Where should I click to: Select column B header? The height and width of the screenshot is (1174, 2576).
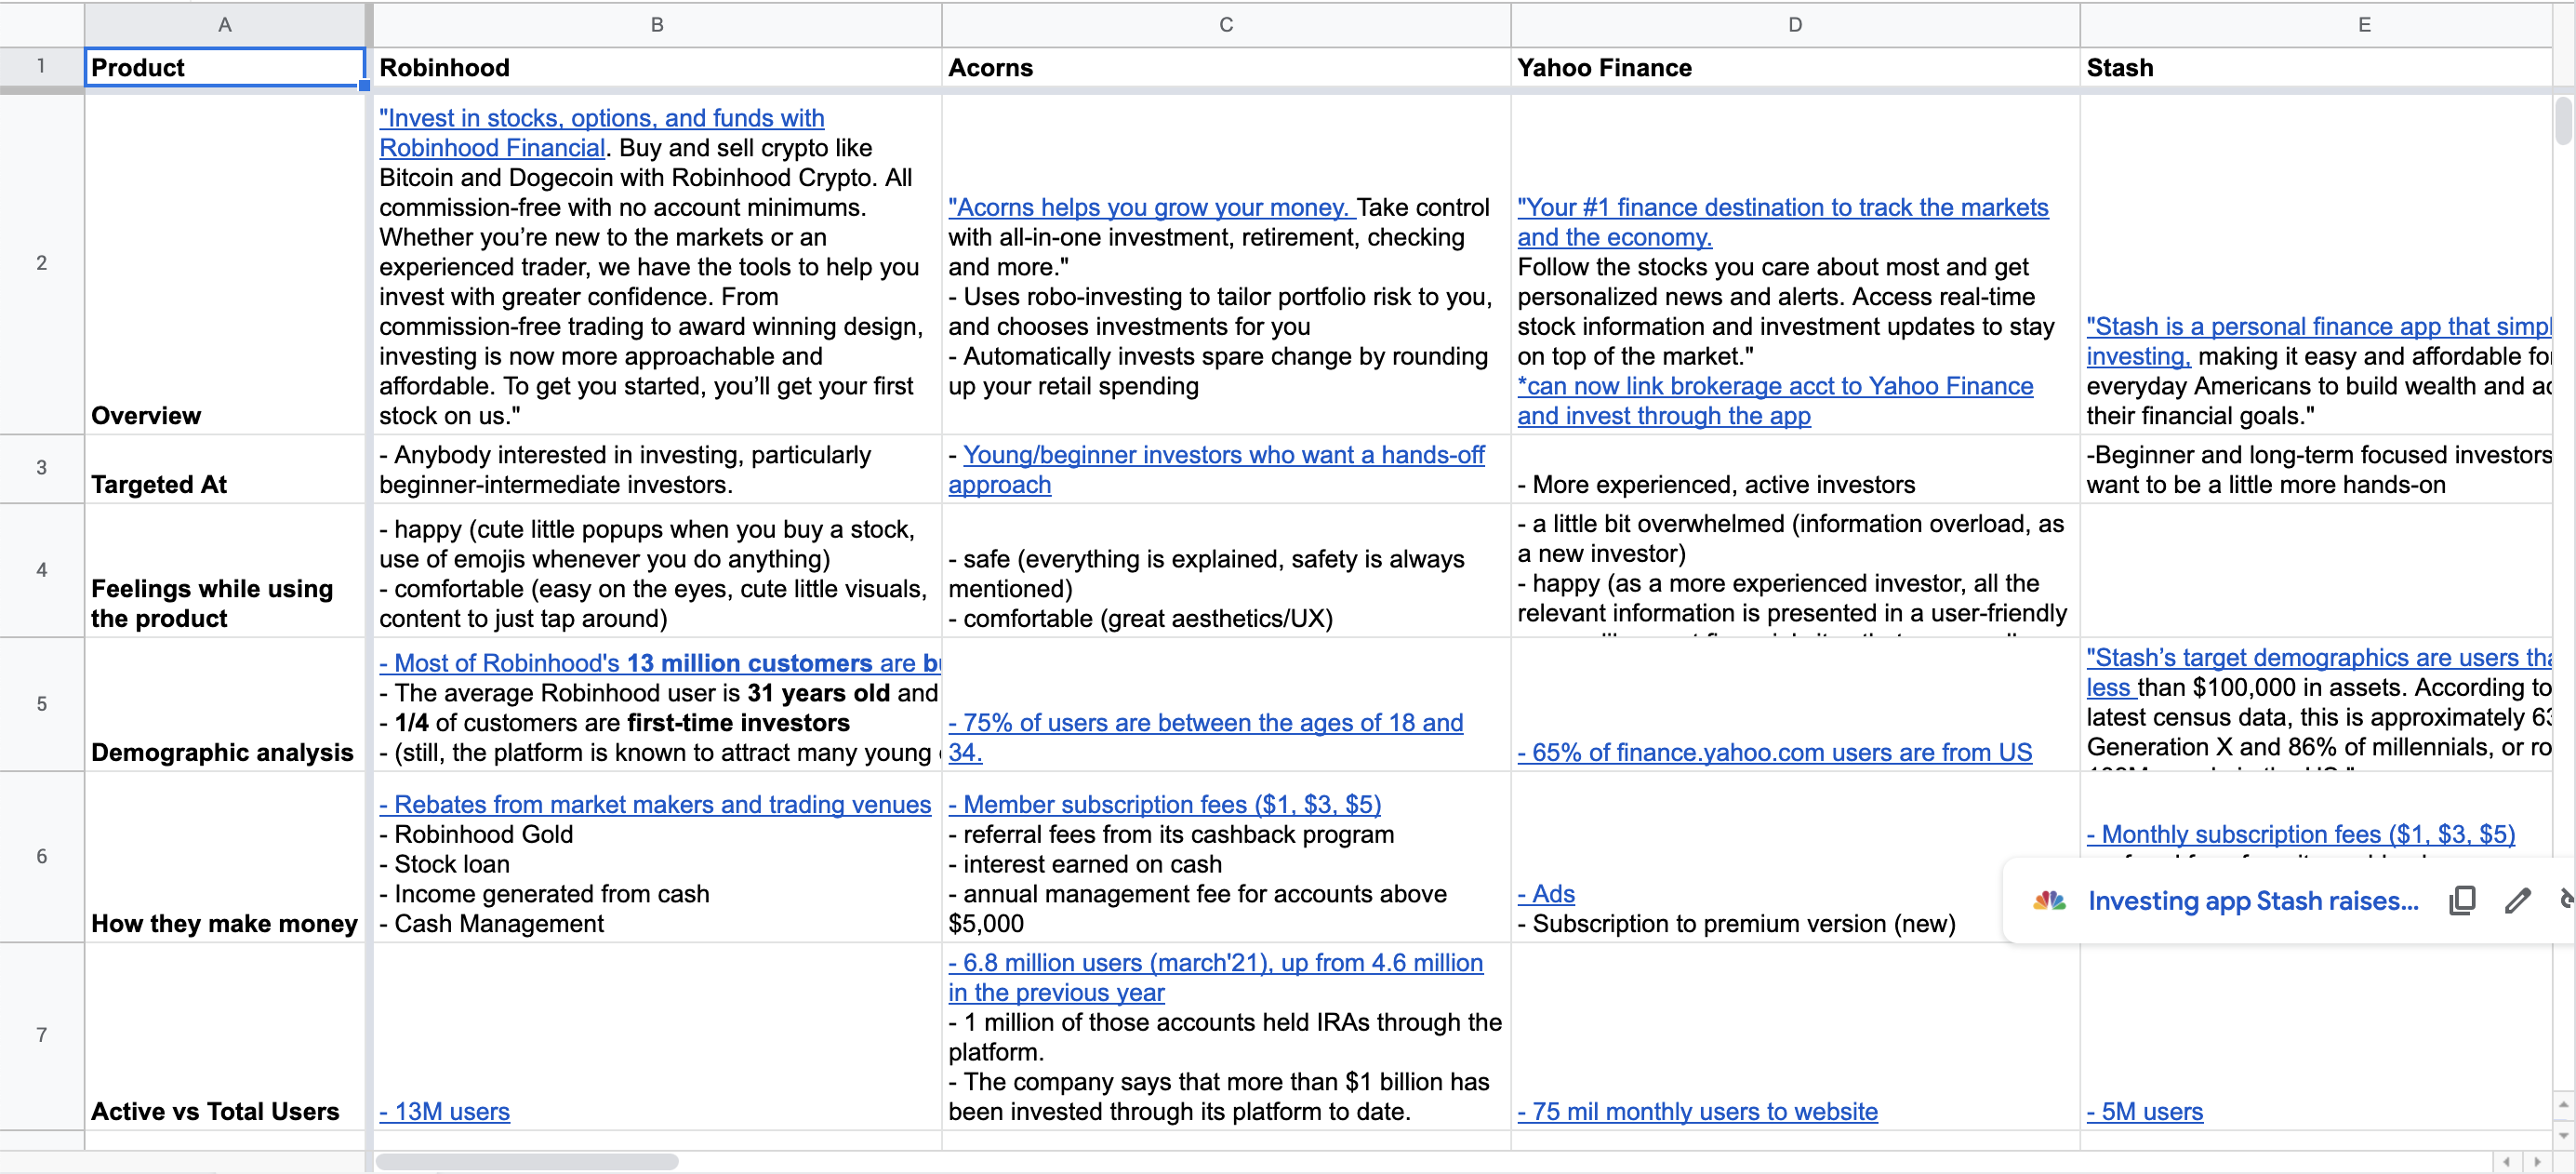(x=657, y=24)
